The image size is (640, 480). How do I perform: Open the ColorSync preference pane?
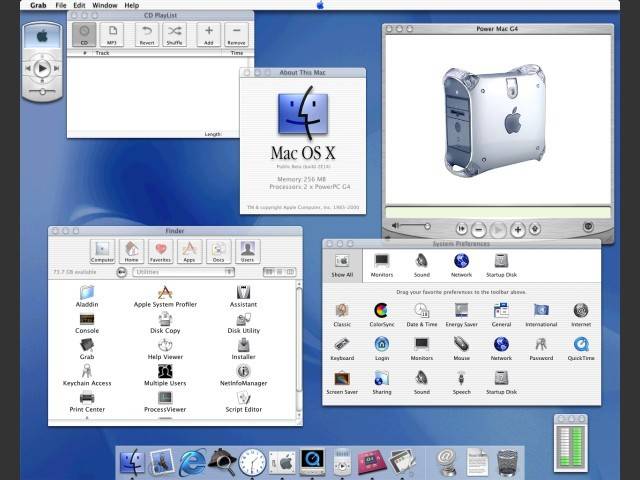click(x=381, y=312)
